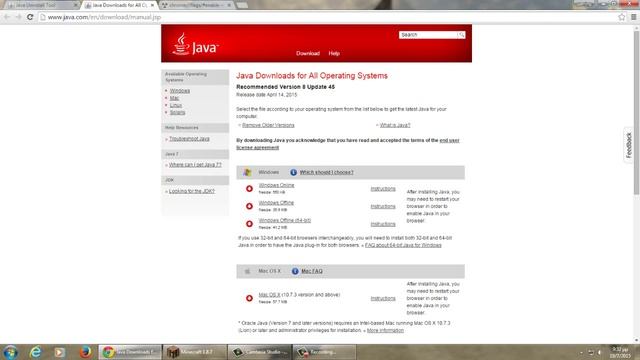Click blue info icon next to Which should I choose
This screenshot has width=640, height=360.
(293, 172)
